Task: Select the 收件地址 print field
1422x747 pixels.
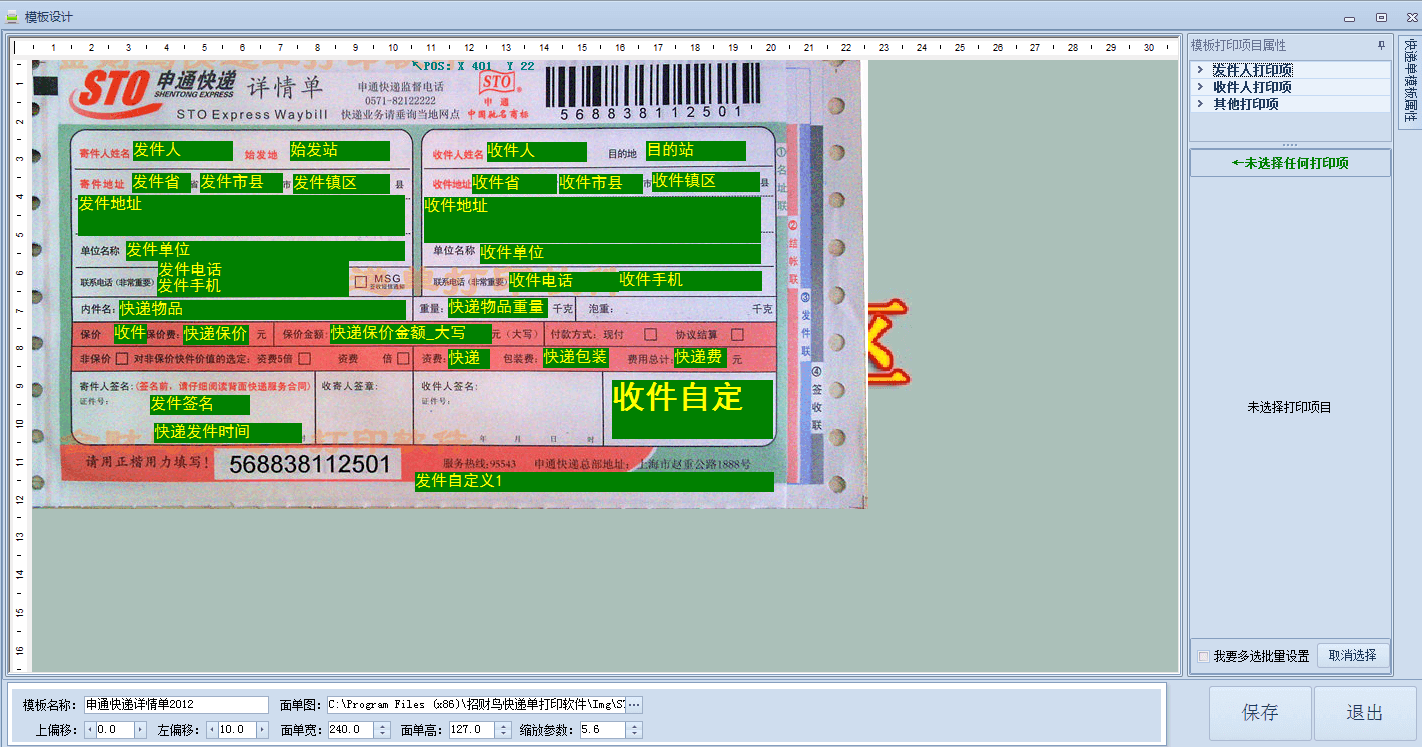Action: pyautogui.click(x=592, y=219)
